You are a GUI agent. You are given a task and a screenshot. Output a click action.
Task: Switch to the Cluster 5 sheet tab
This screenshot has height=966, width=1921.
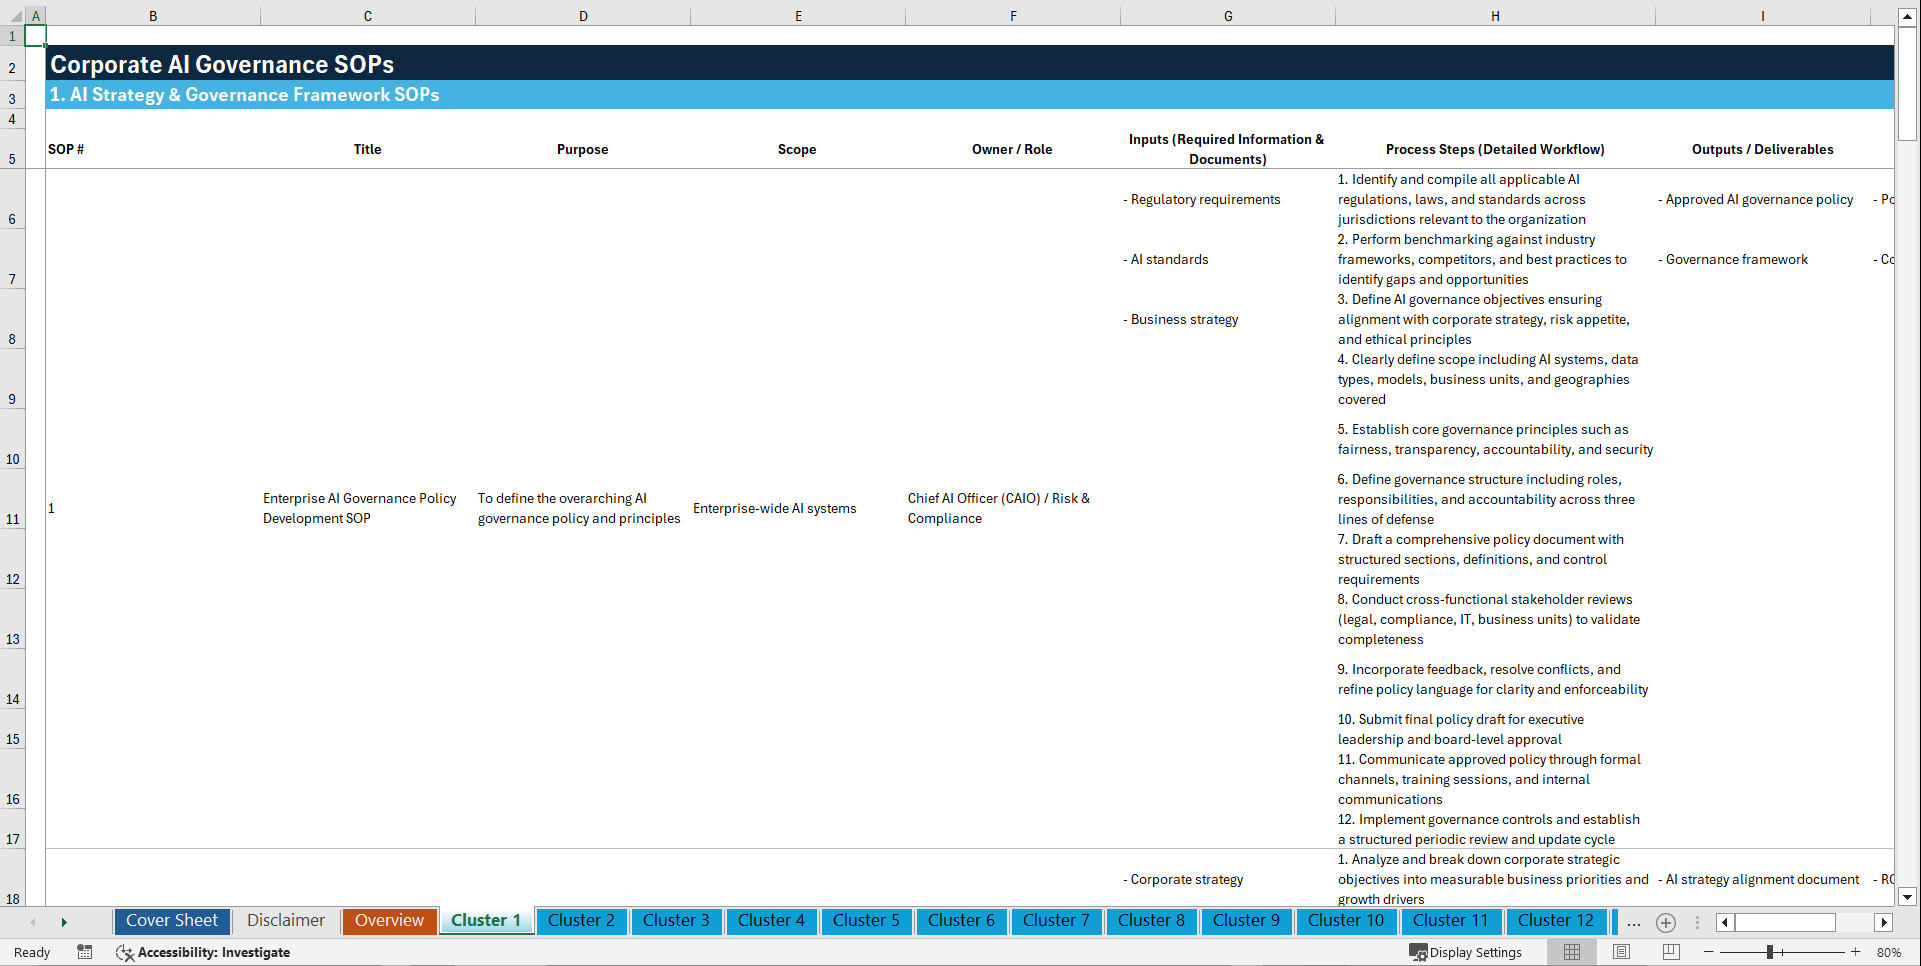866,921
